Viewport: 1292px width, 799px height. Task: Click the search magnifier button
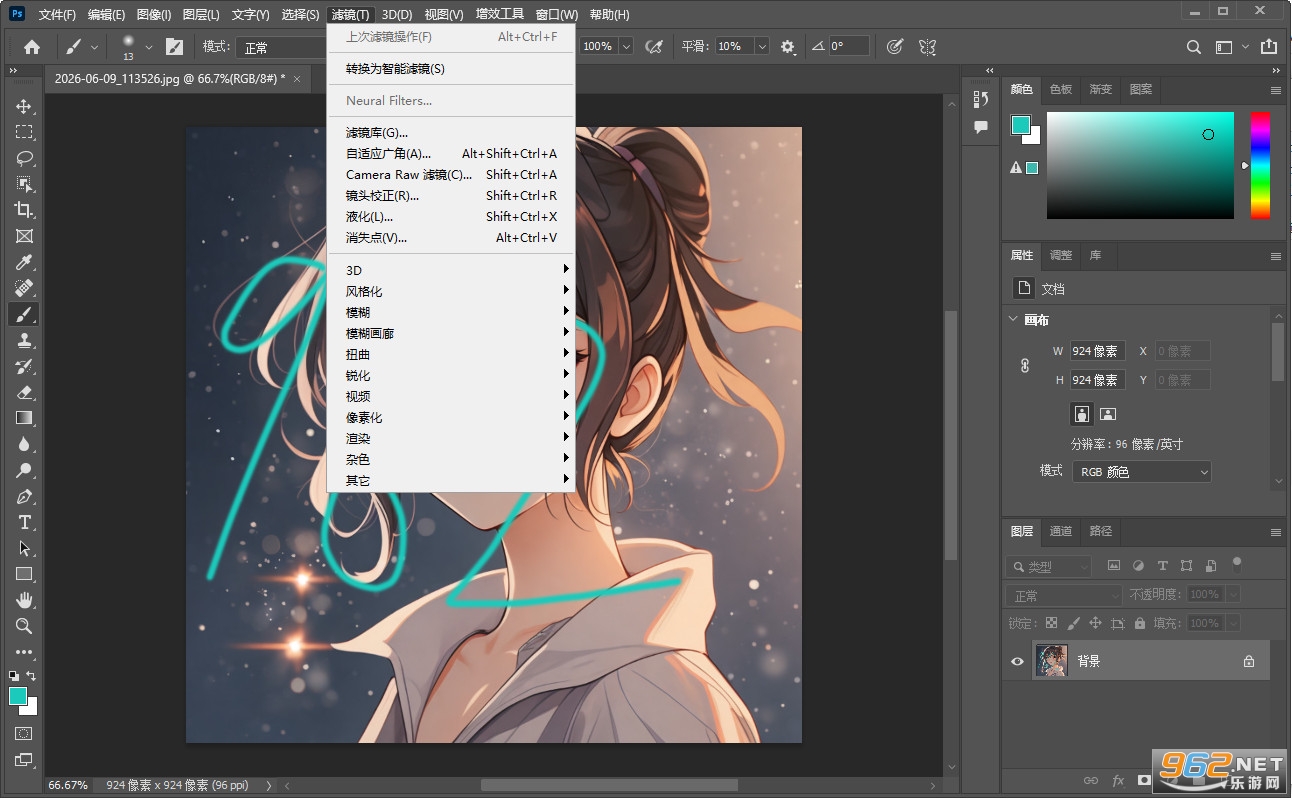1193,46
